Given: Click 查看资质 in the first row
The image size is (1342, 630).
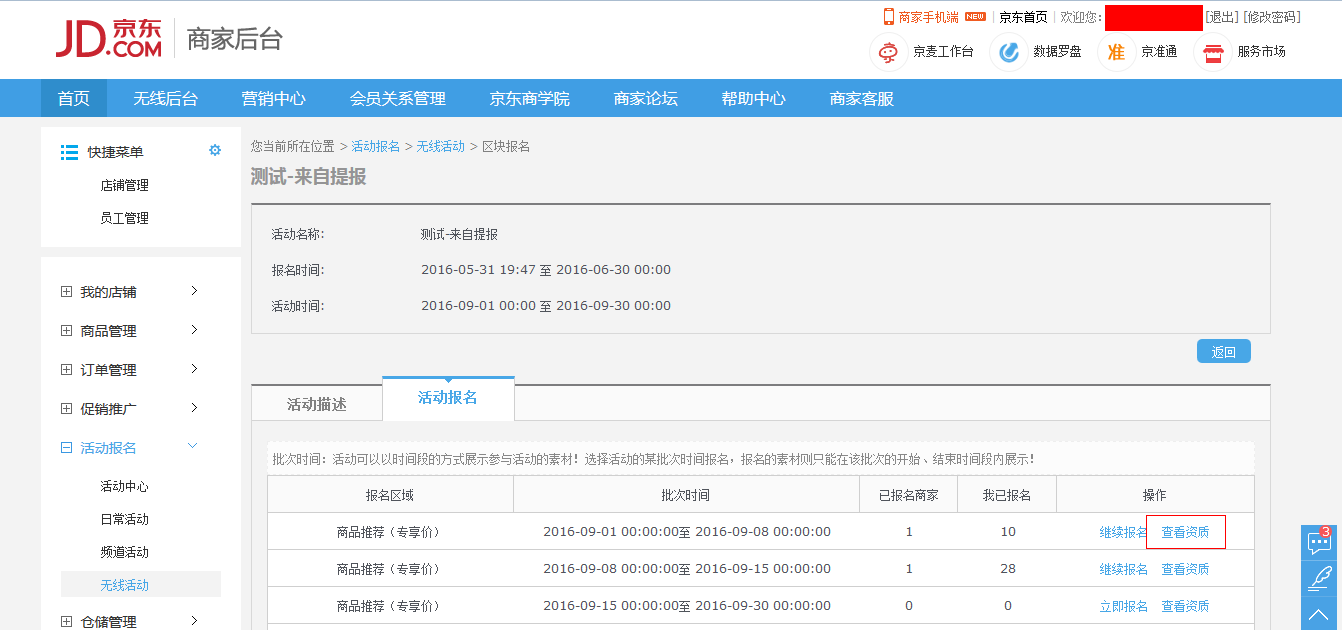Looking at the screenshot, I should [x=1185, y=532].
